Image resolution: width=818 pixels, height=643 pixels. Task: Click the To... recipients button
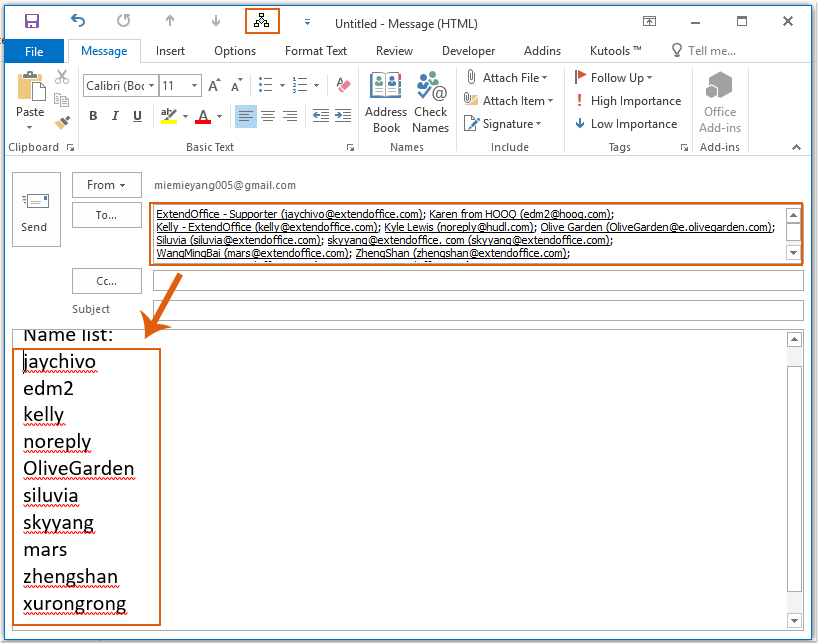coord(106,215)
